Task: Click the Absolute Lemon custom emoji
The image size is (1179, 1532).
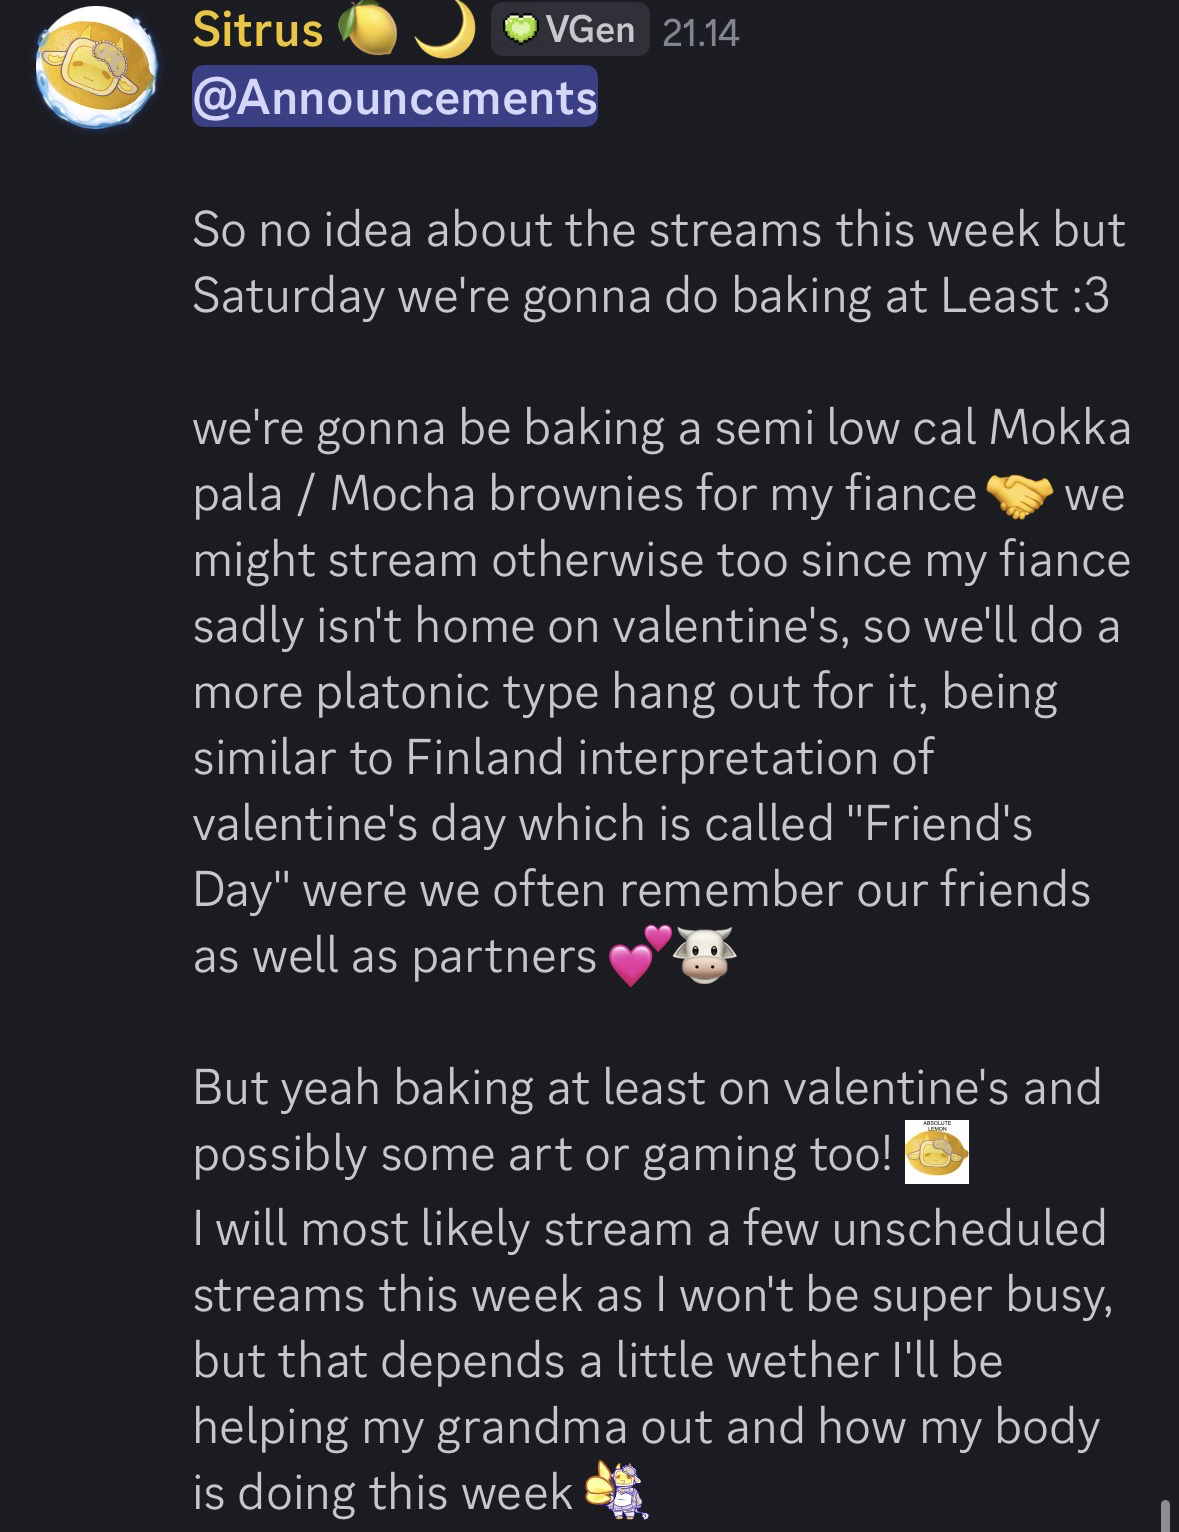Action: (936, 1153)
